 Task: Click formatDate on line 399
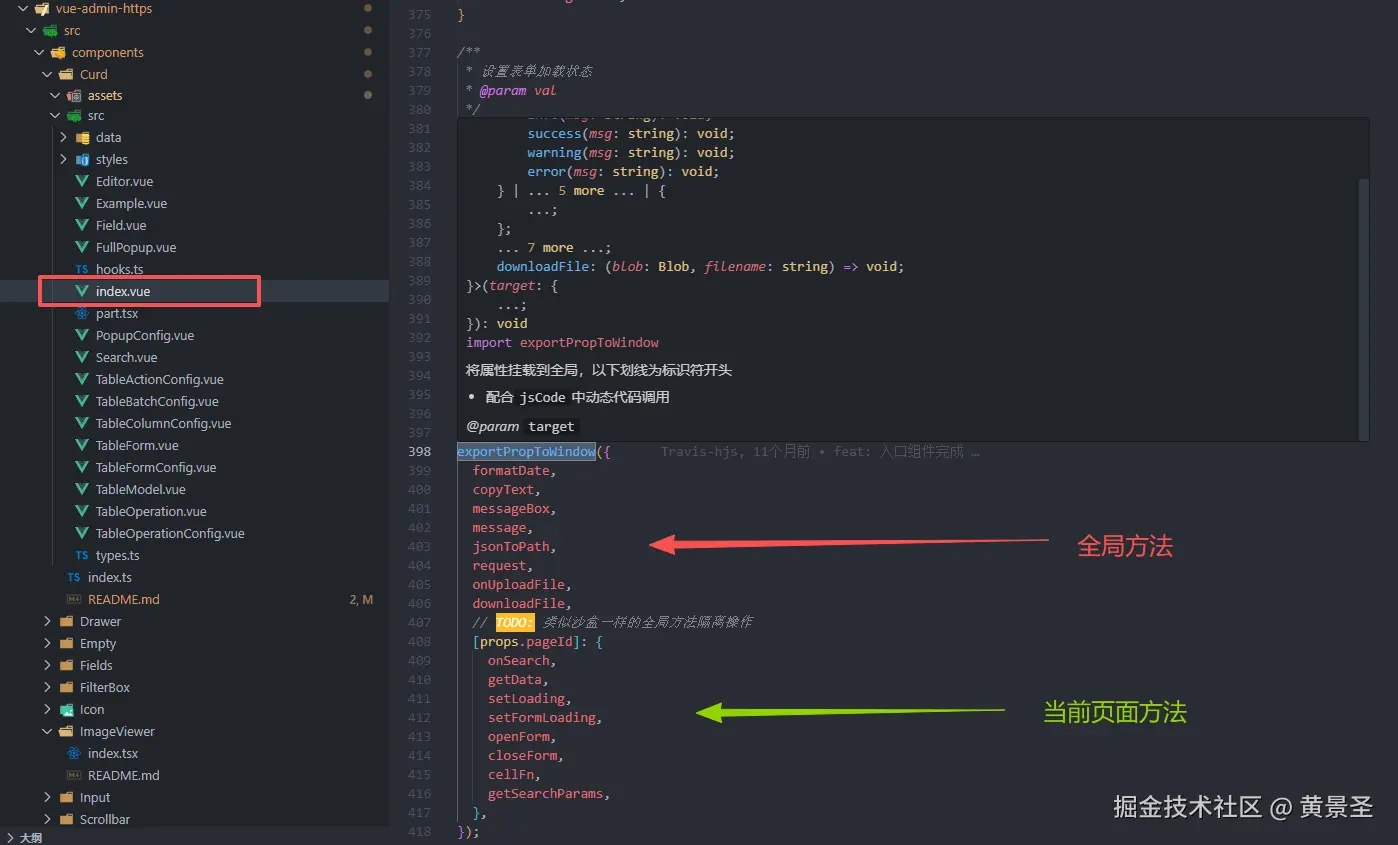click(x=510, y=471)
